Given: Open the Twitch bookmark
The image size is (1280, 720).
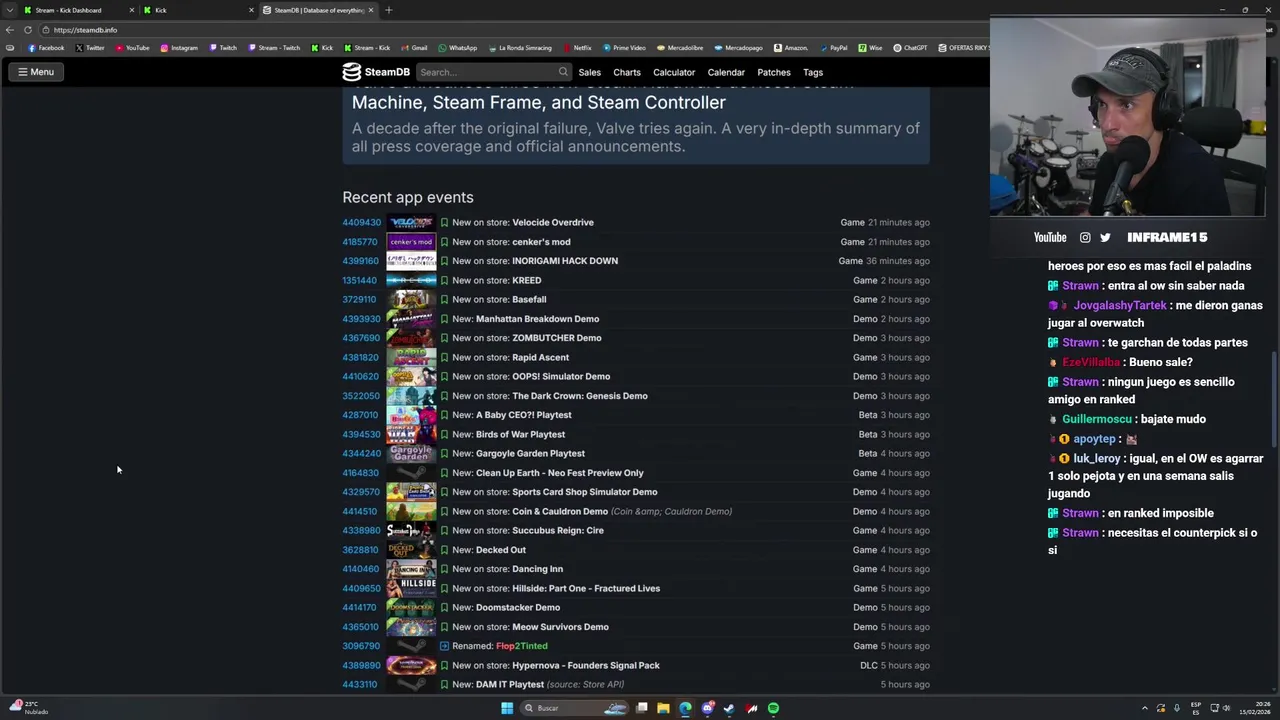Looking at the screenshot, I should pos(223,48).
